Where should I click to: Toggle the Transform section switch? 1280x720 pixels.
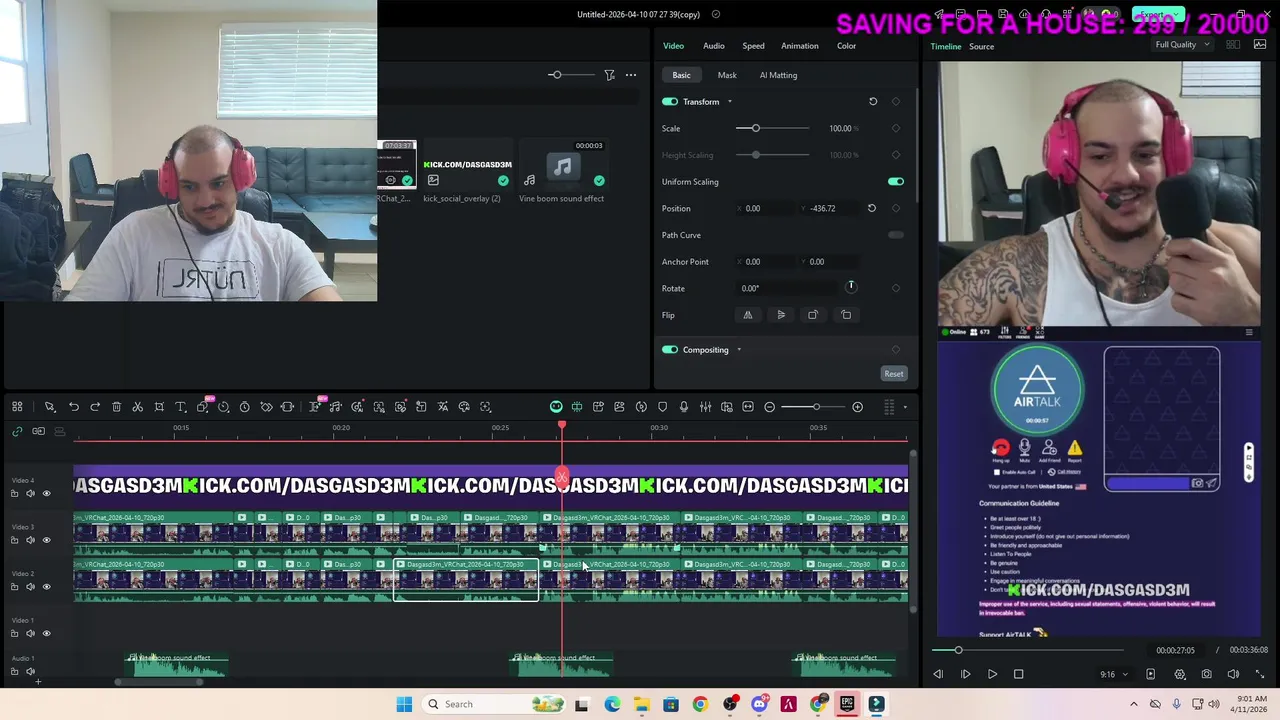670,101
